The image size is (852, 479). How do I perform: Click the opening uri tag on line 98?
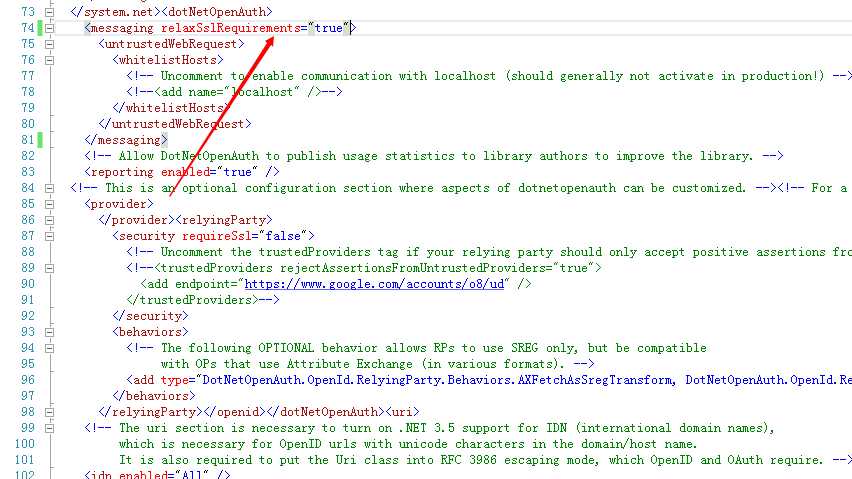(402, 412)
